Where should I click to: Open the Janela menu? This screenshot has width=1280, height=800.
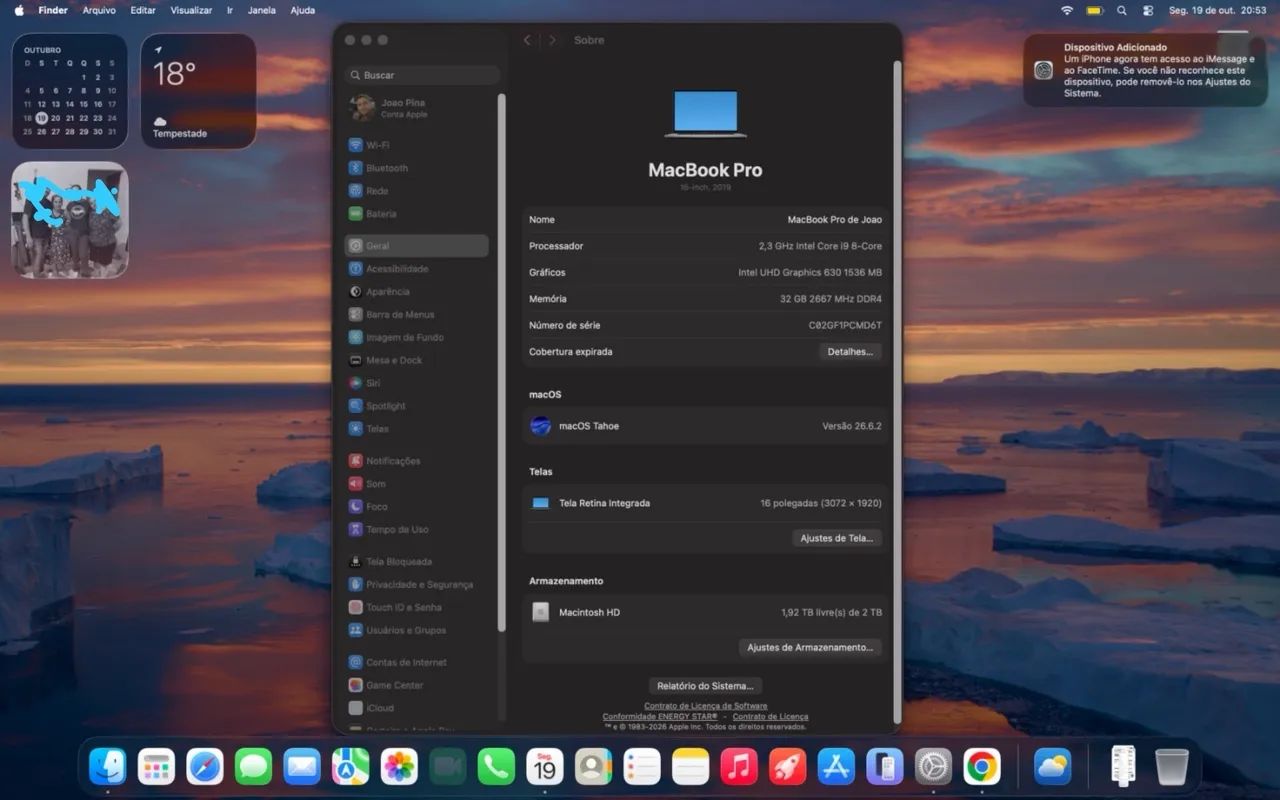tap(262, 10)
